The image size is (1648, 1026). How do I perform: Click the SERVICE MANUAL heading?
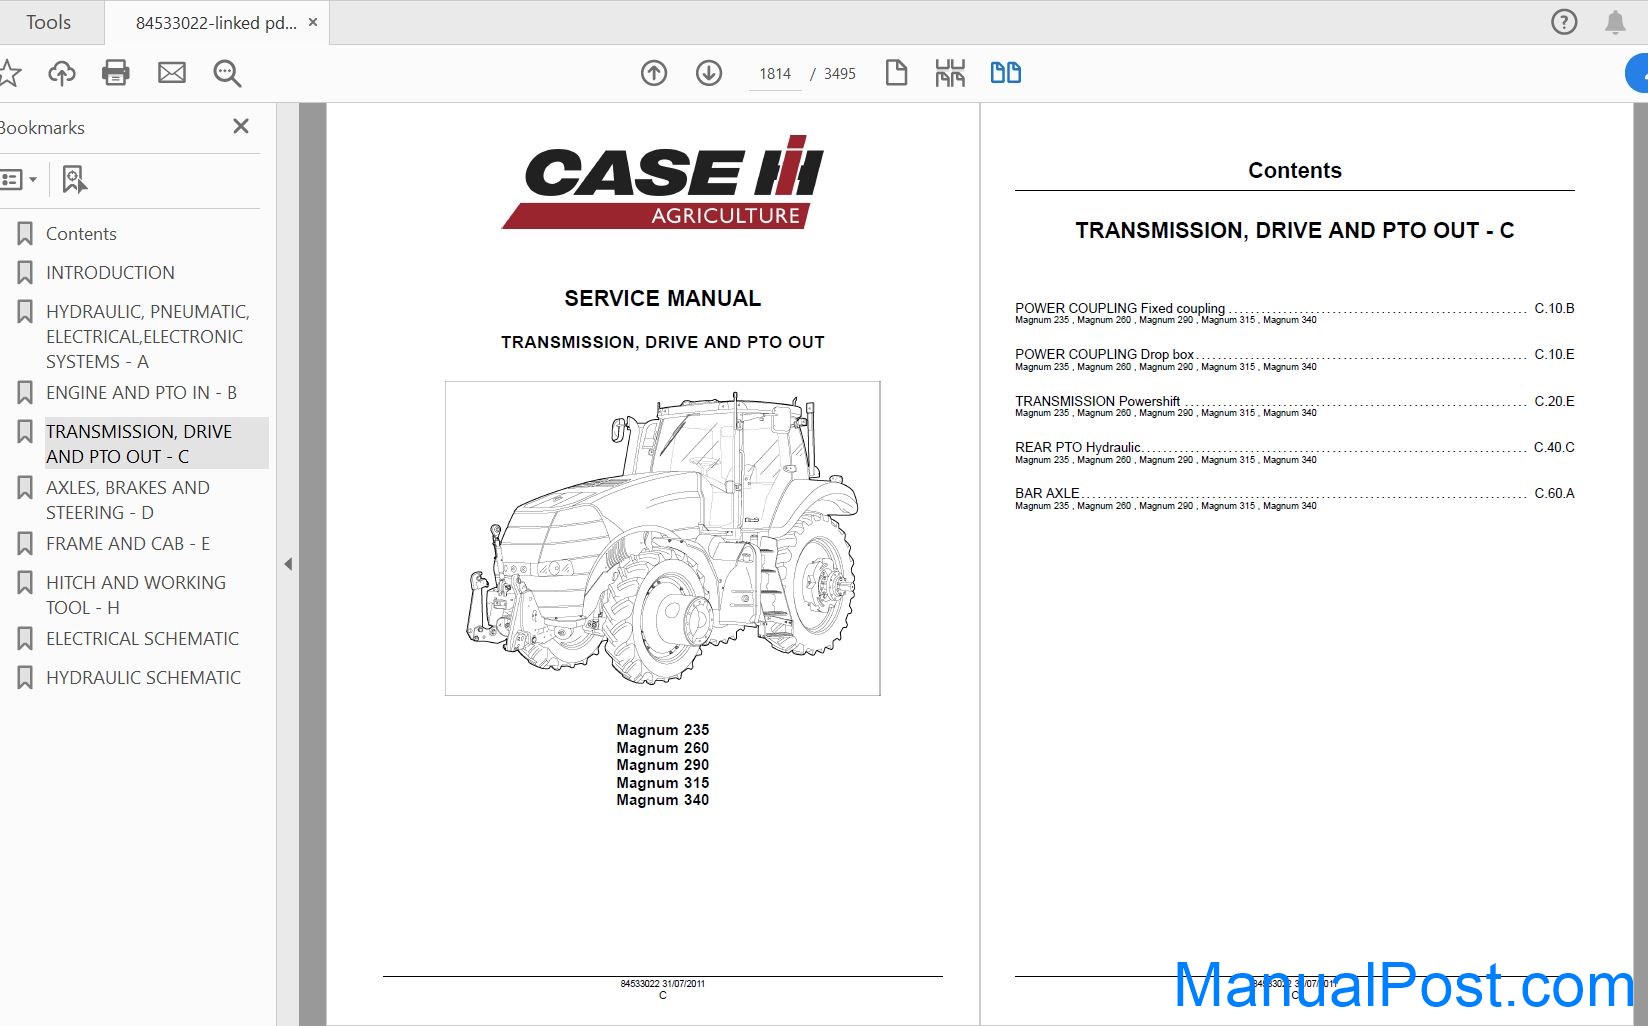click(662, 298)
